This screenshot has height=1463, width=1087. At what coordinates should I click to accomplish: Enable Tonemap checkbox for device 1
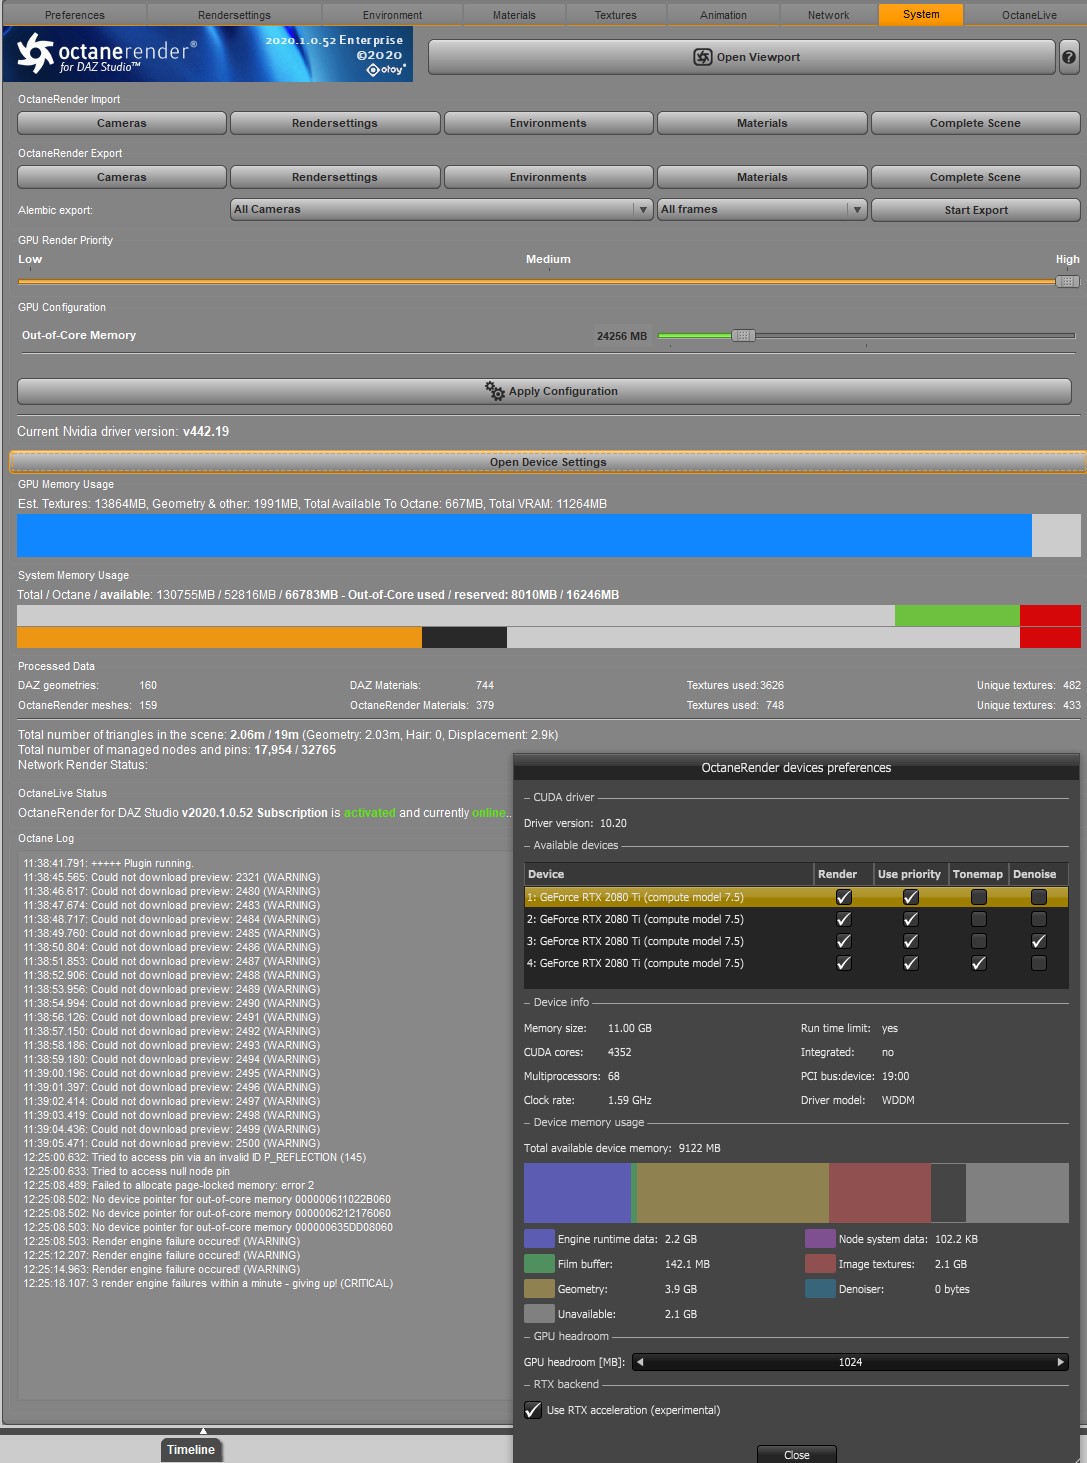tap(979, 897)
